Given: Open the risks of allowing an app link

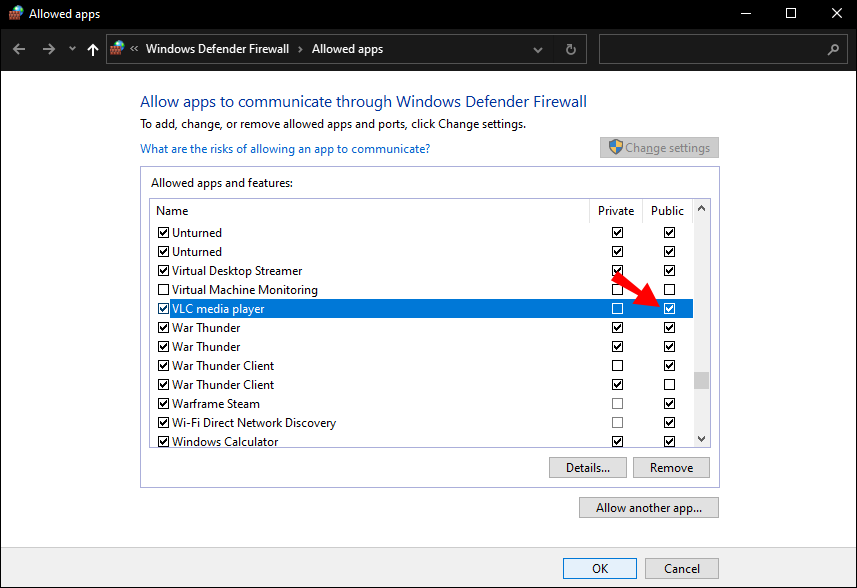Looking at the screenshot, I should tap(285, 149).
